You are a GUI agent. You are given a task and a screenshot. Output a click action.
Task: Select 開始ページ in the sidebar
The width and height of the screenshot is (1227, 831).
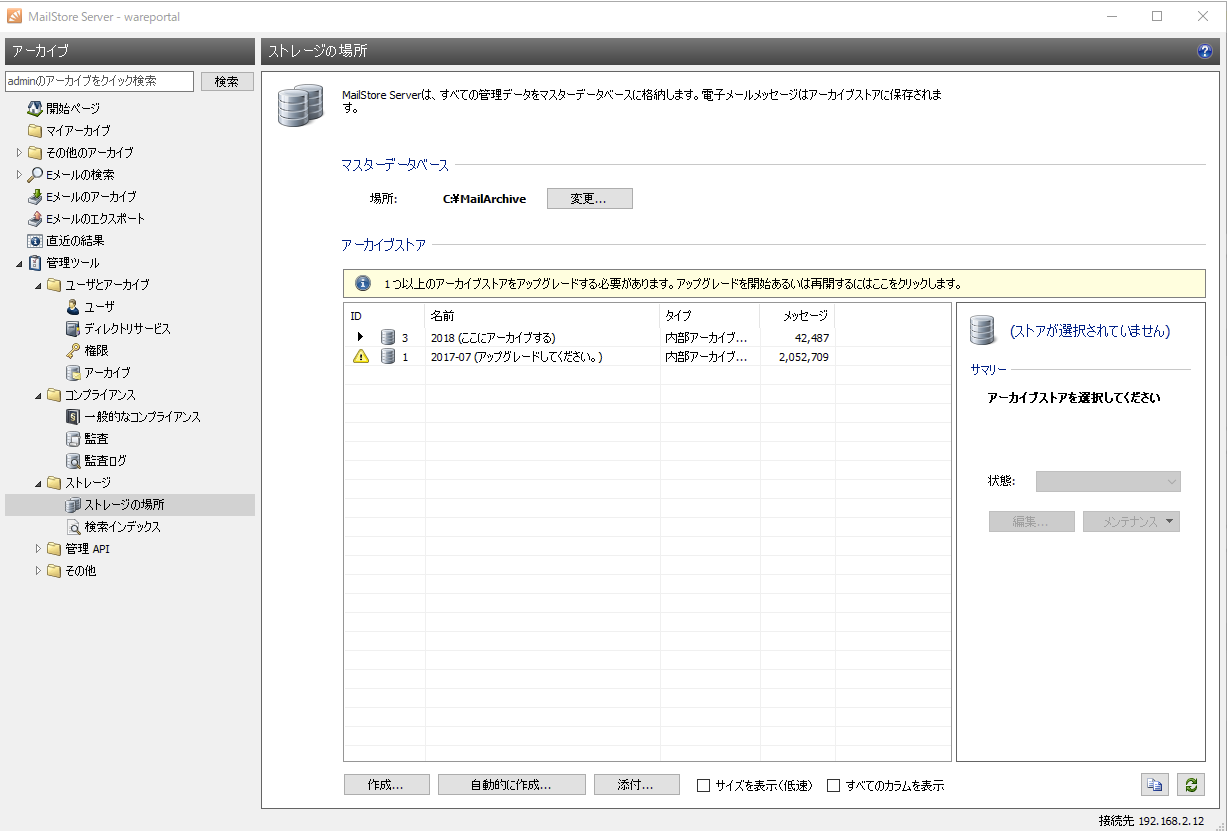[x=72, y=109]
